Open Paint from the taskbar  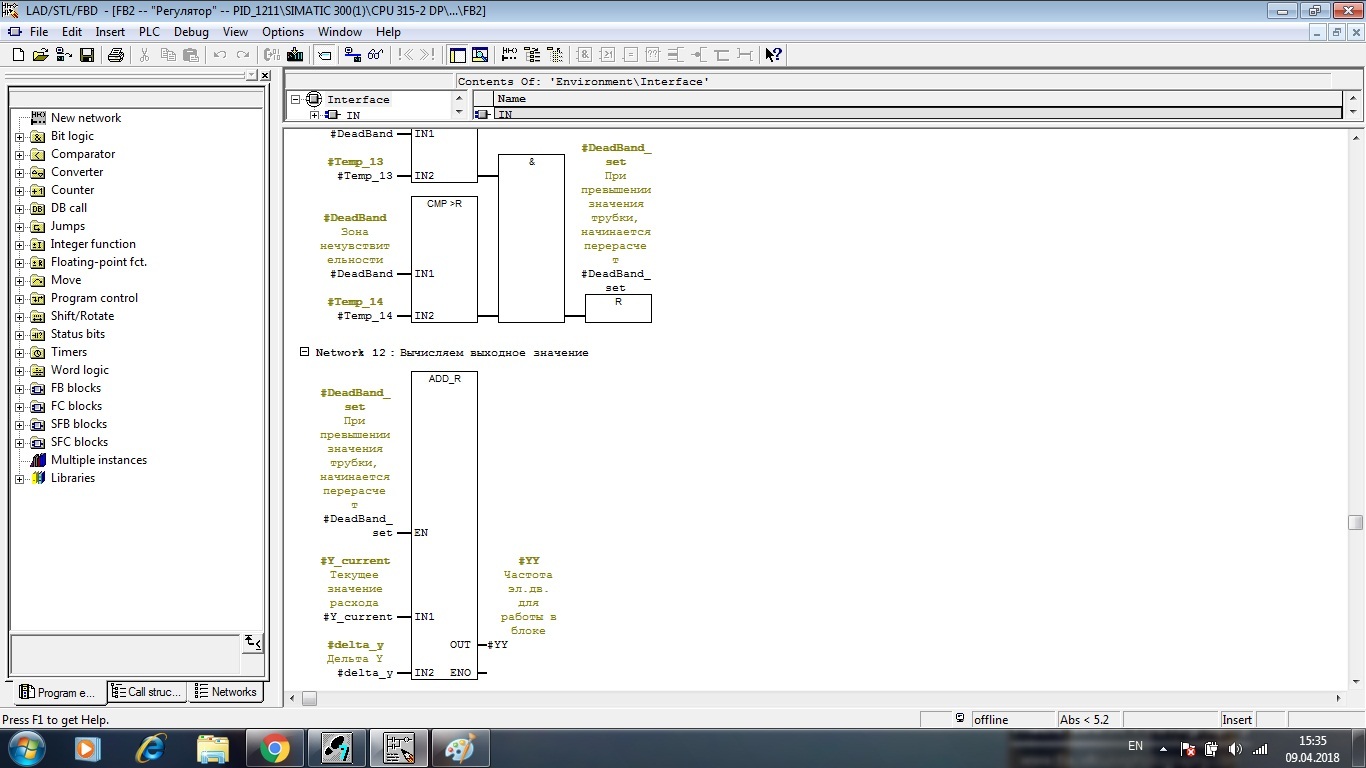(461, 748)
